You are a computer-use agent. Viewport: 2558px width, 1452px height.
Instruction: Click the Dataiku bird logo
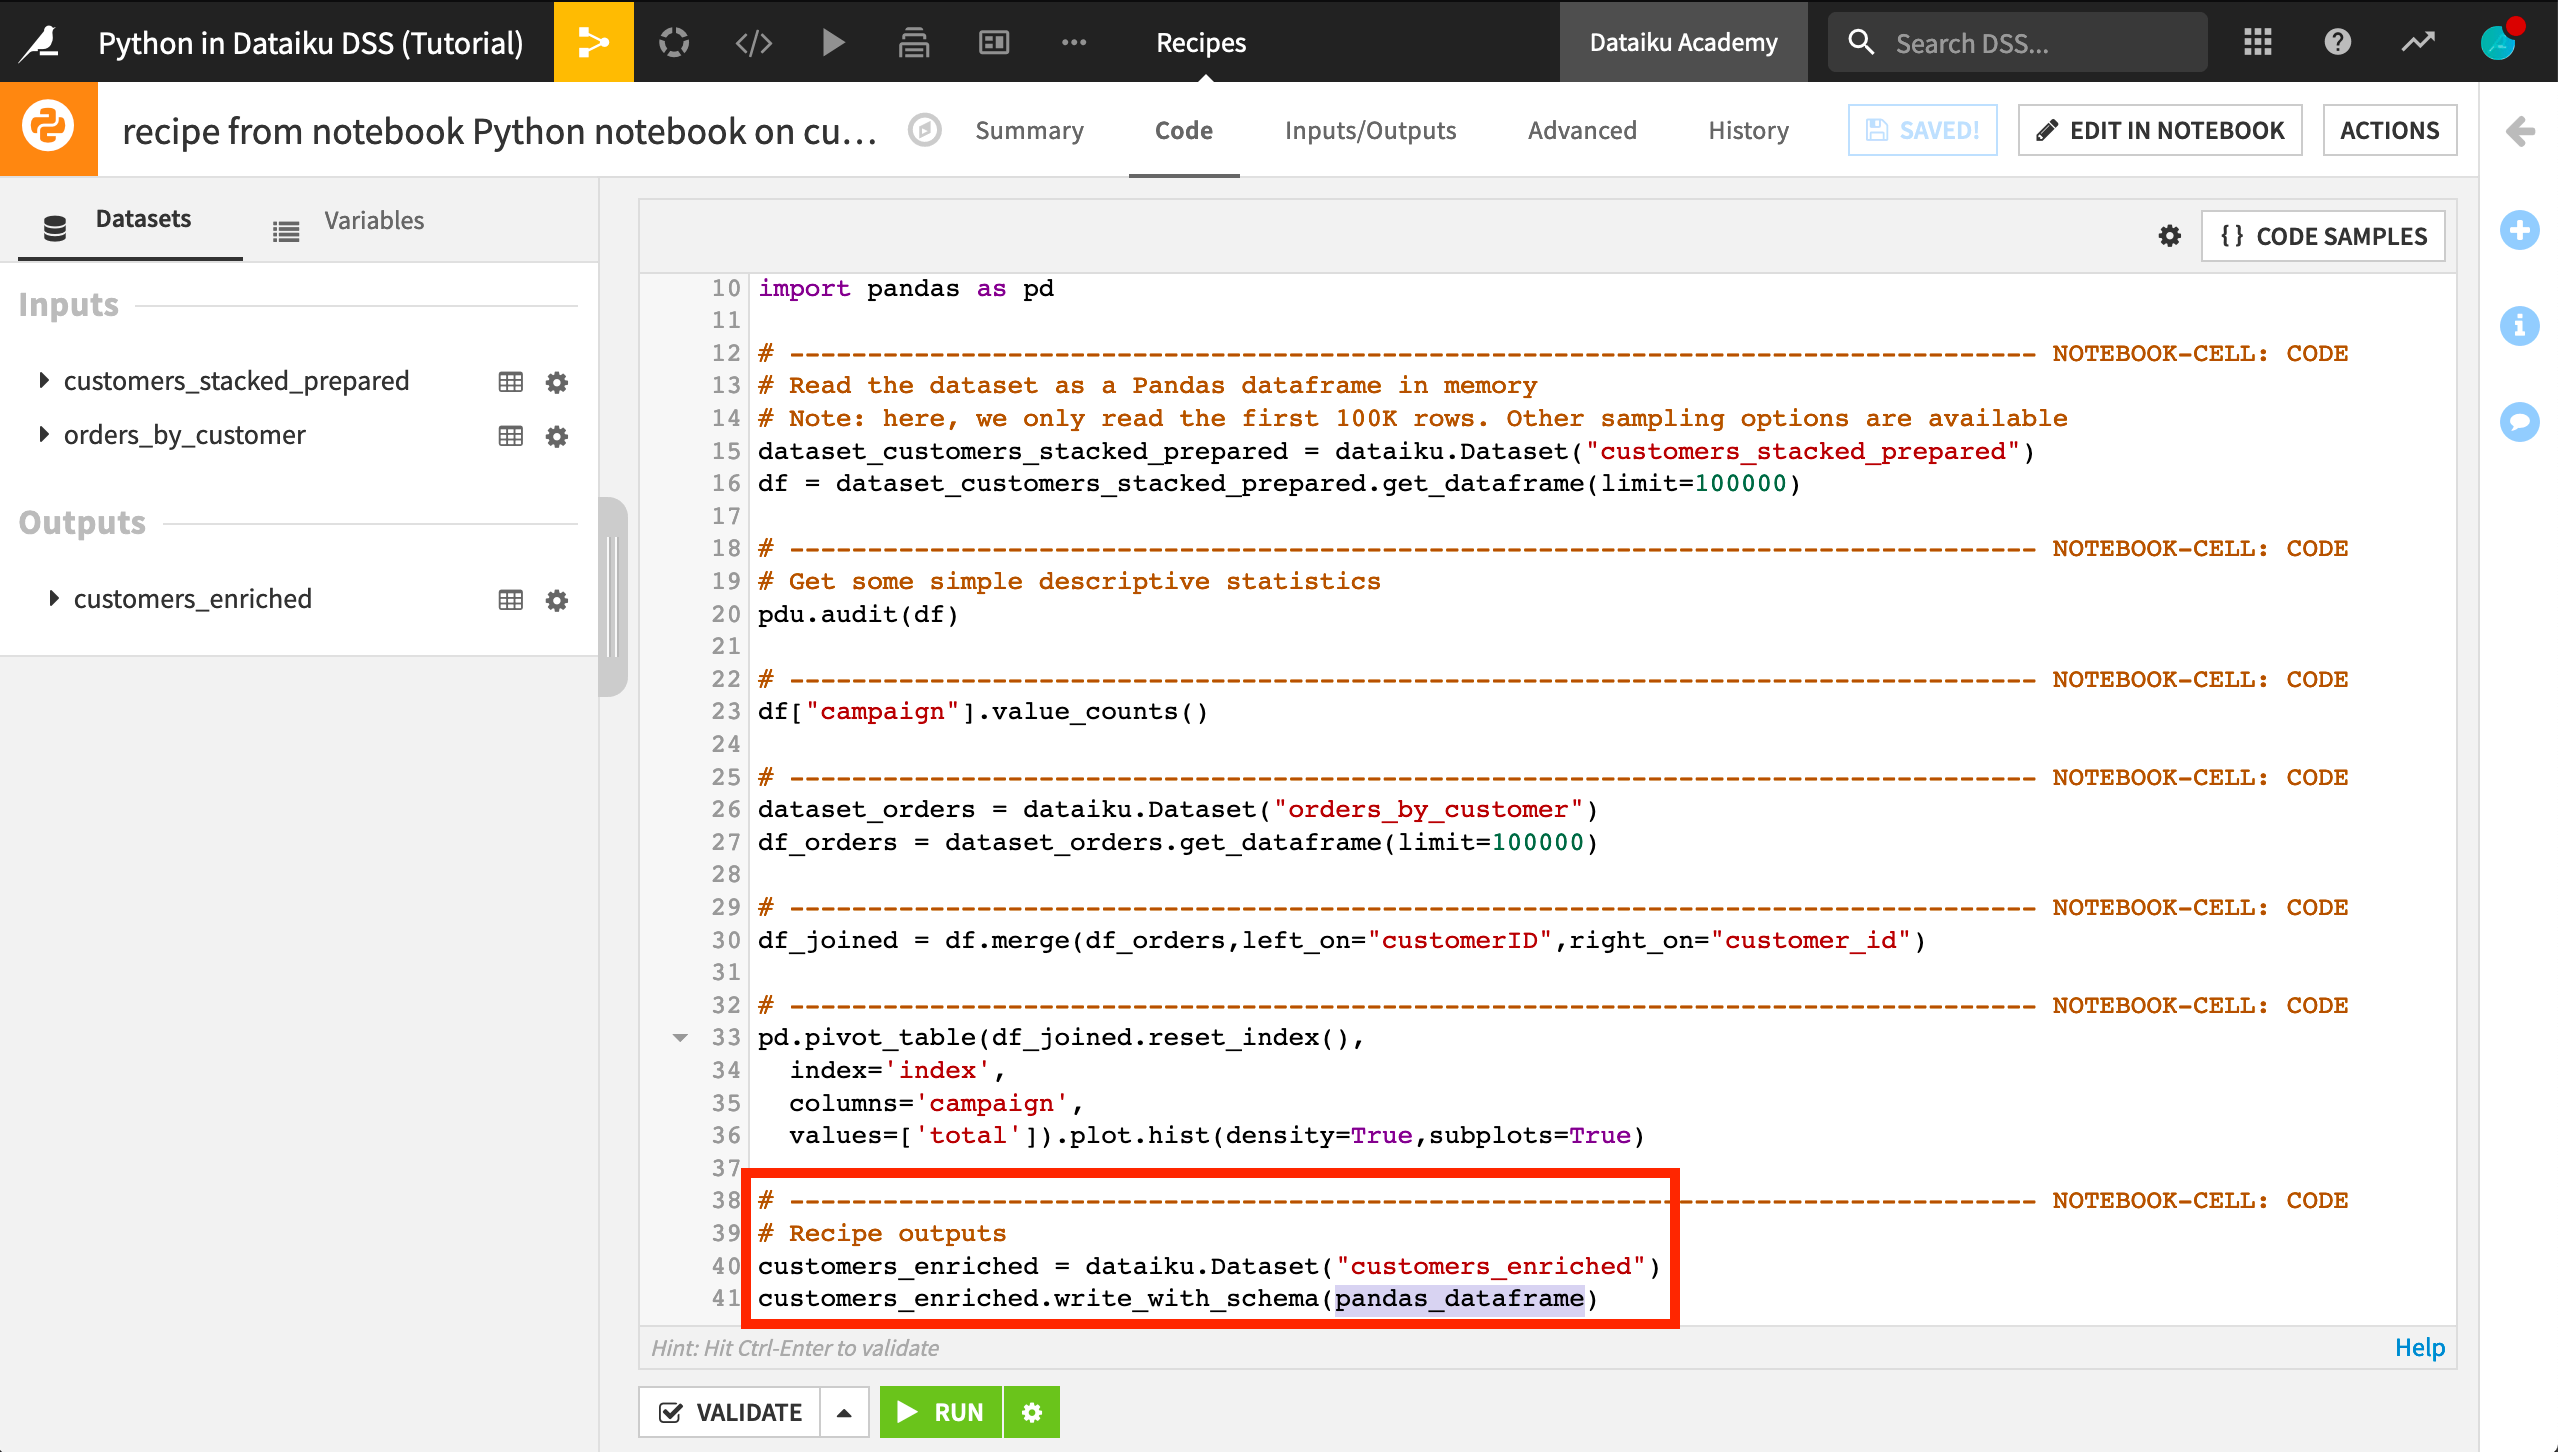pyautogui.click(x=41, y=42)
